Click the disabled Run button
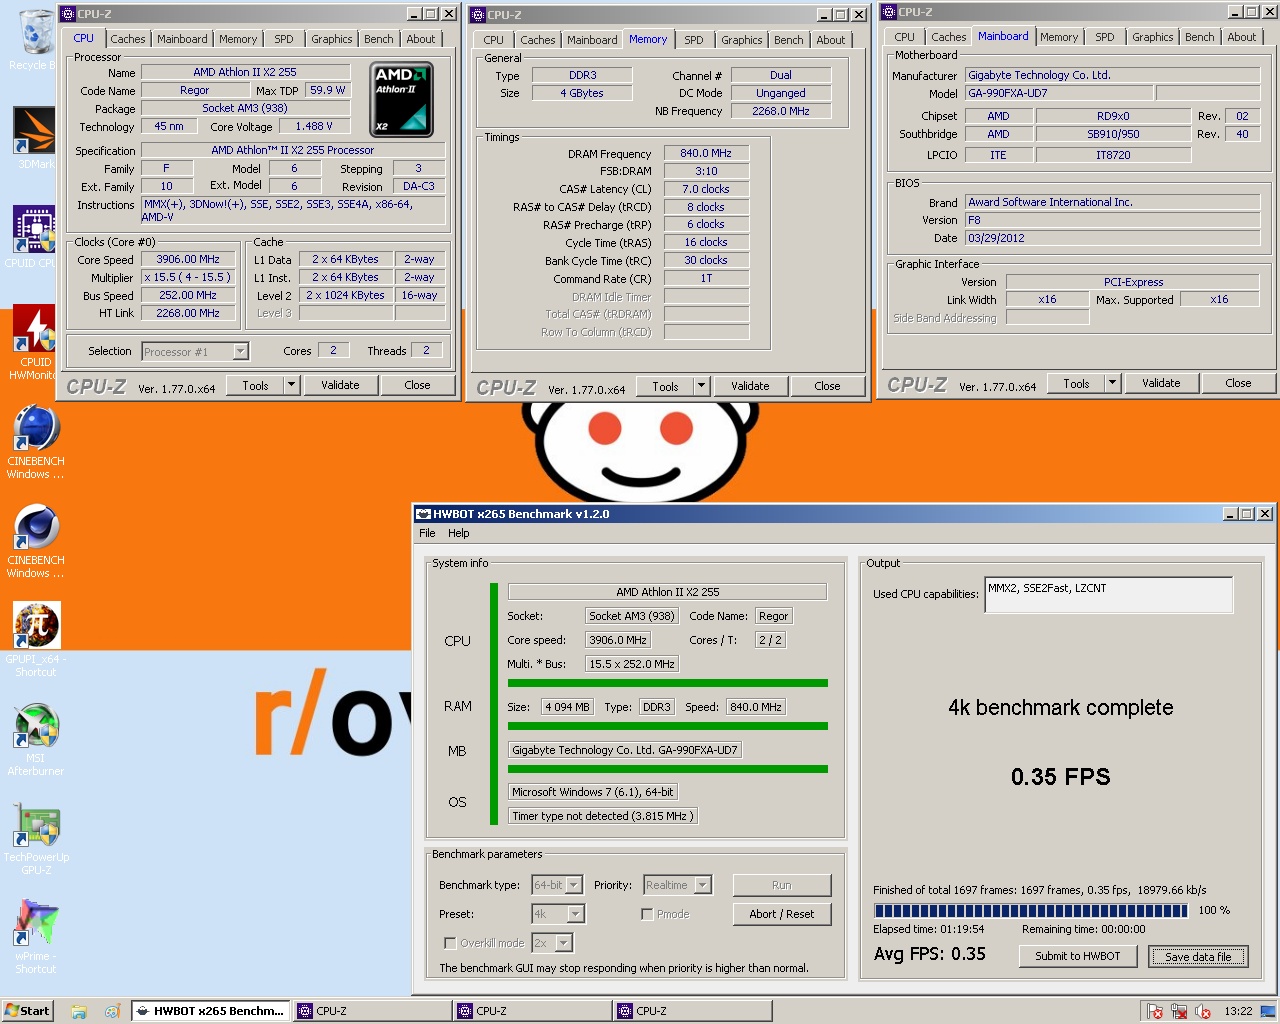 [x=782, y=885]
